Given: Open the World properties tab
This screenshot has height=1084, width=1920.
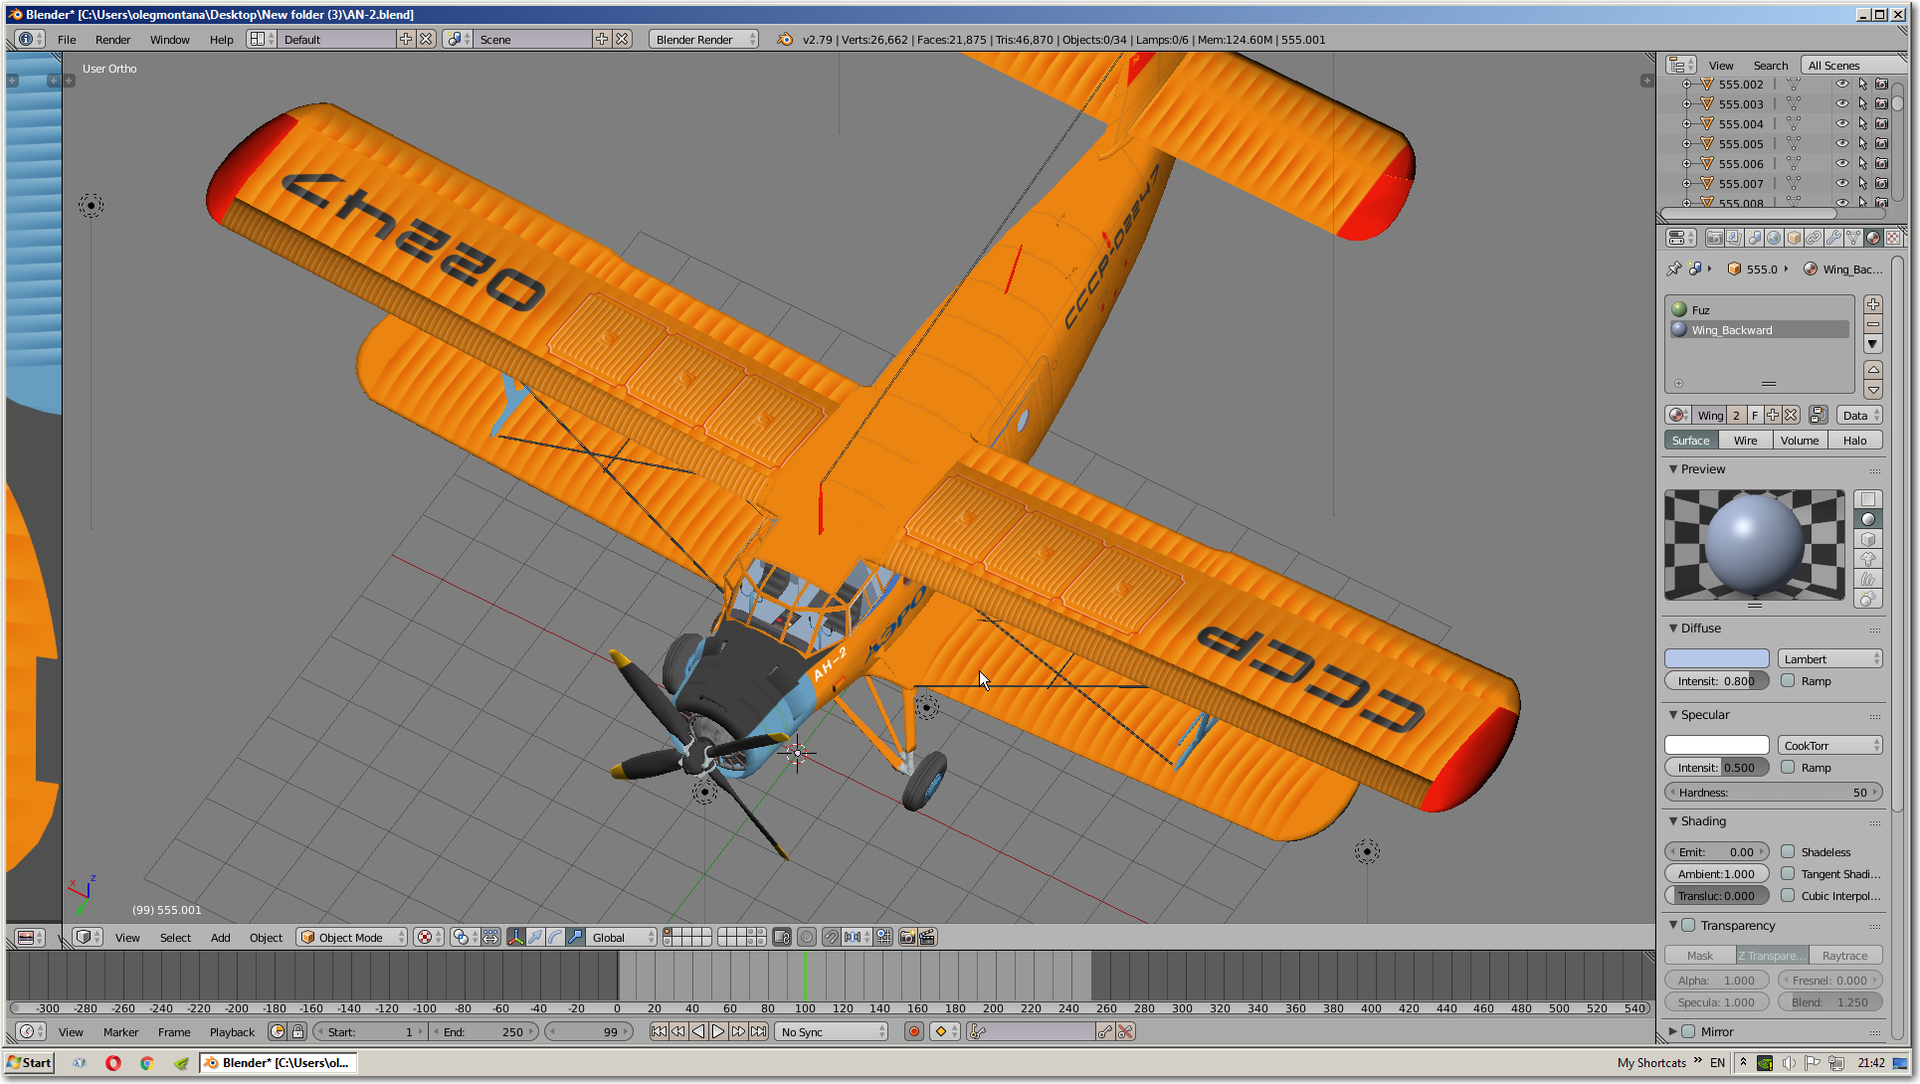Looking at the screenshot, I should pyautogui.click(x=1774, y=238).
